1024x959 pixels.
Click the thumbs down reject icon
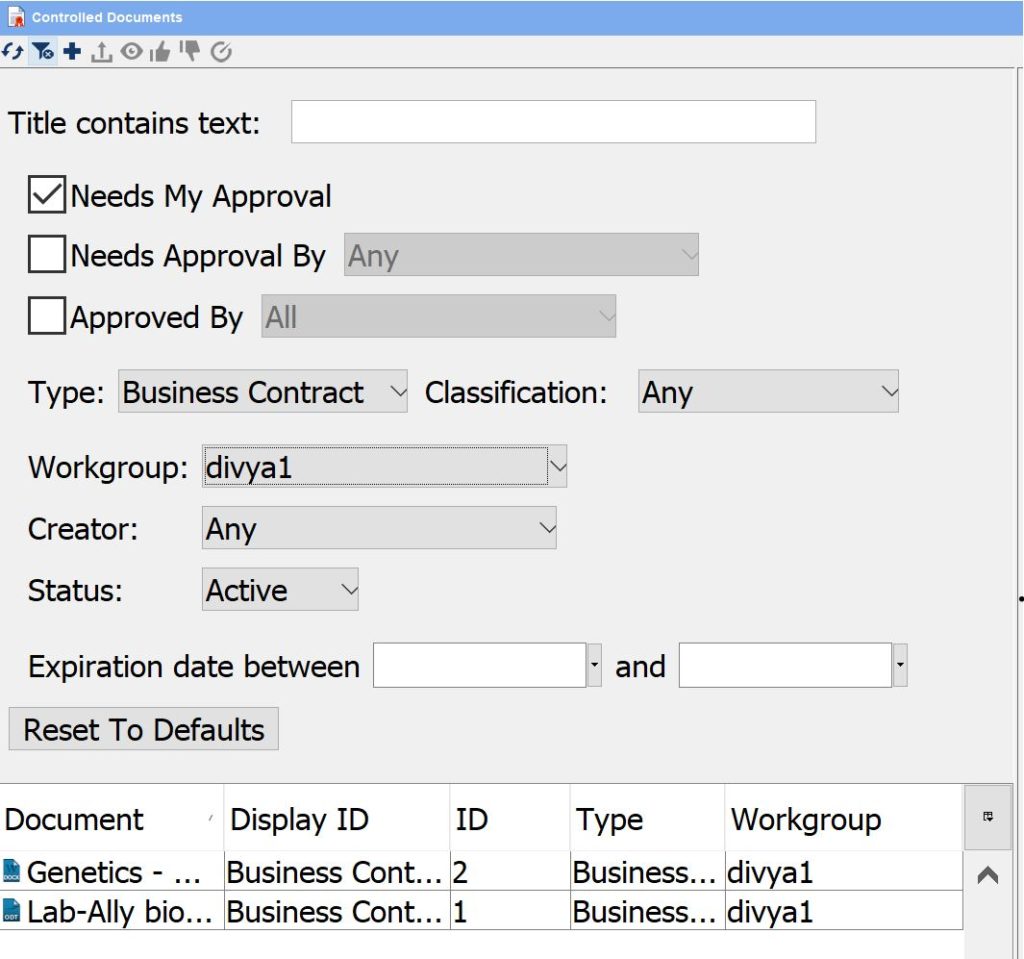click(190, 52)
